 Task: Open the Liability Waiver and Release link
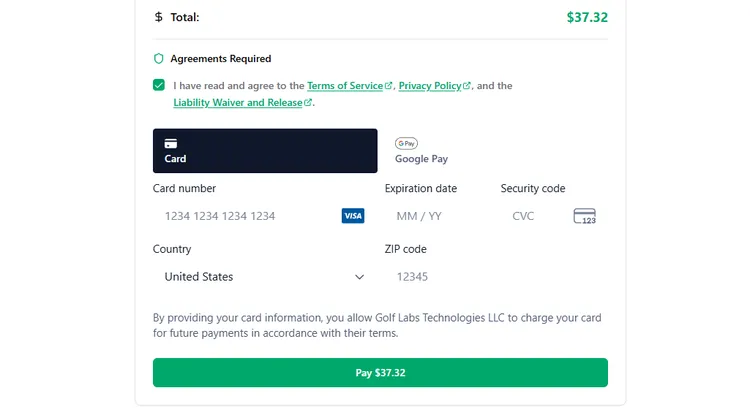coord(238,103)
